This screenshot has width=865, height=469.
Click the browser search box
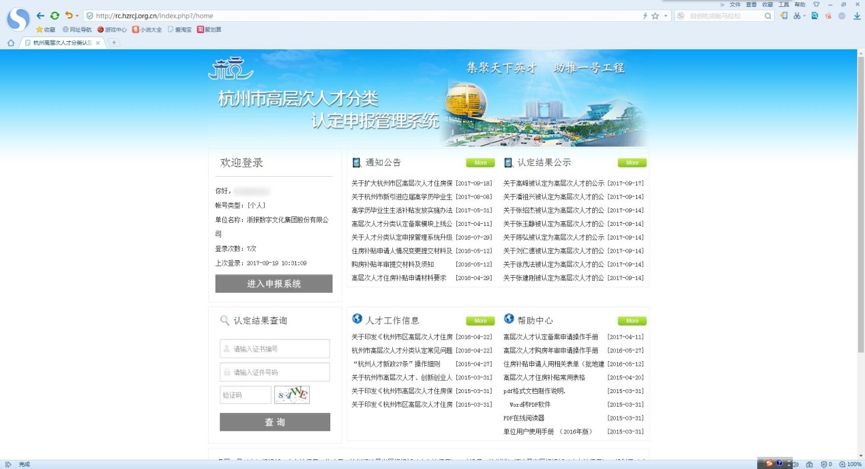tap(724, 16)
